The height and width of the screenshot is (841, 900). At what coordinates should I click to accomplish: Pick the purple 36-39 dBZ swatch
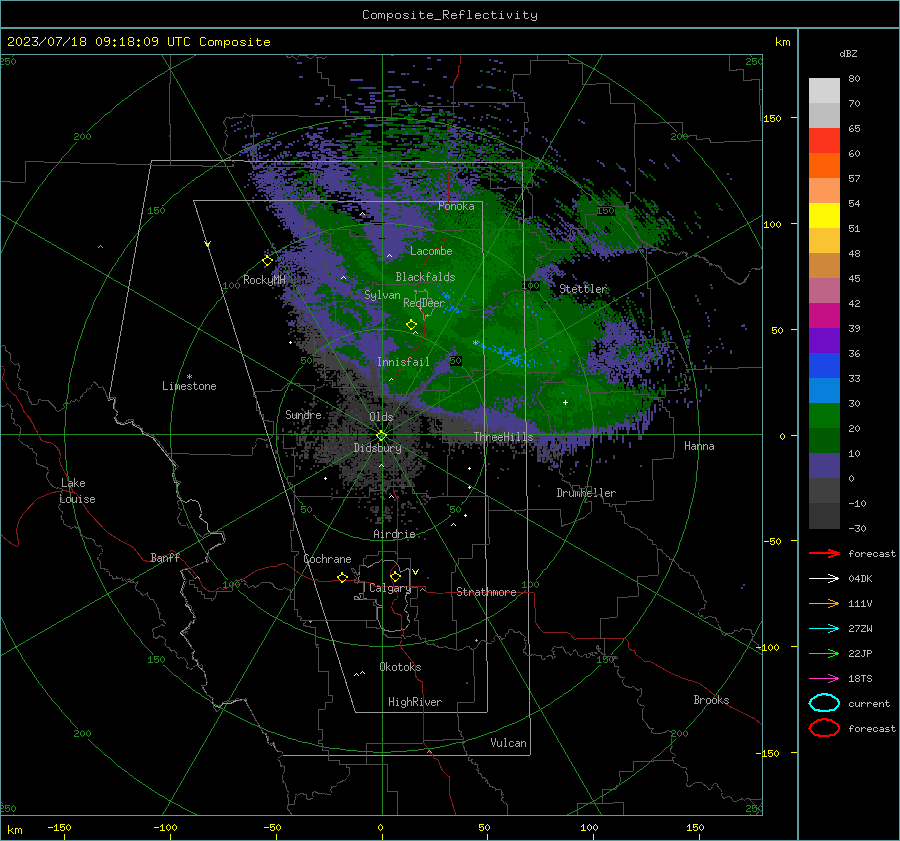(824, 340)
